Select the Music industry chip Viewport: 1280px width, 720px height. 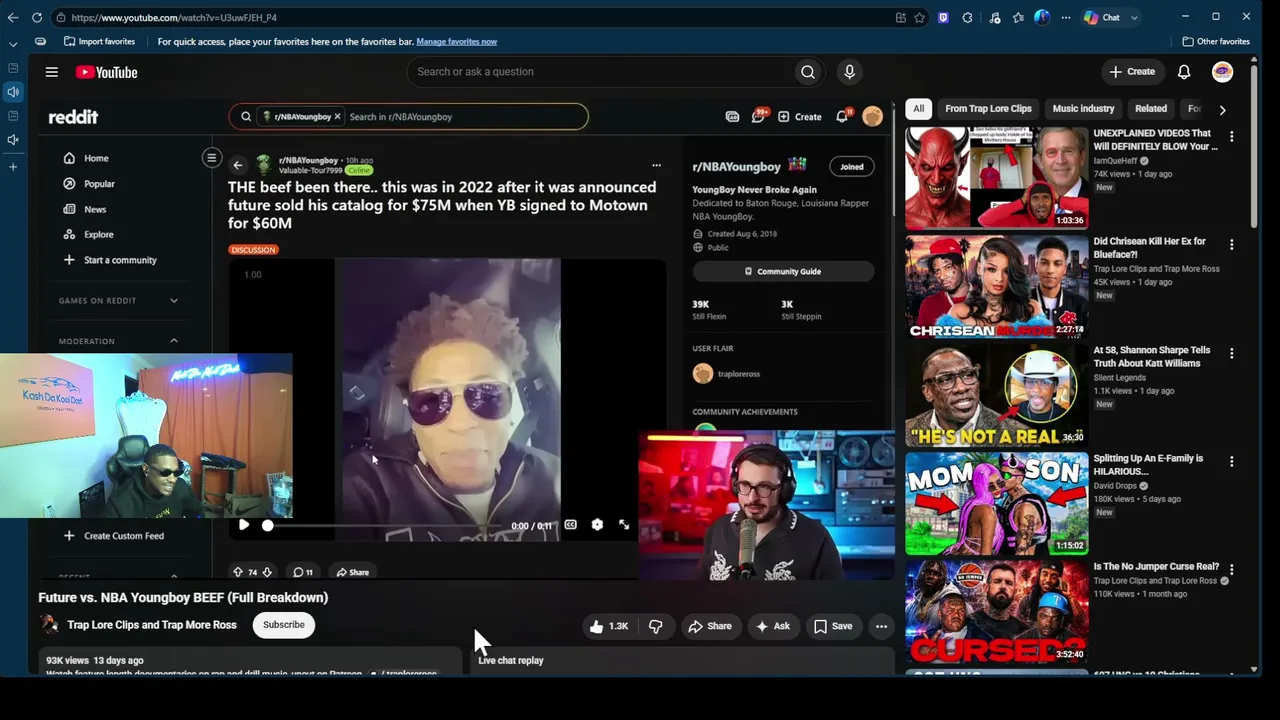click(1083, 108)
